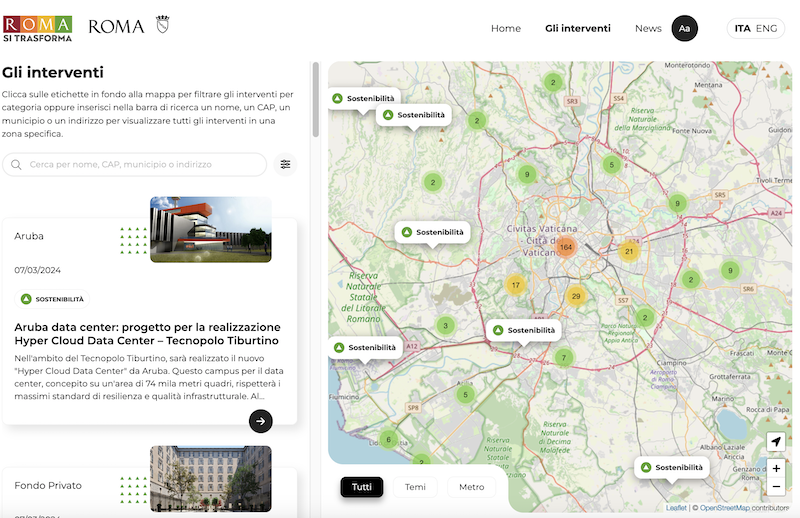This screenshot has height=518, width=800.
Task: Open the OpenStreetMap attribution link
Action: (724, 508)
